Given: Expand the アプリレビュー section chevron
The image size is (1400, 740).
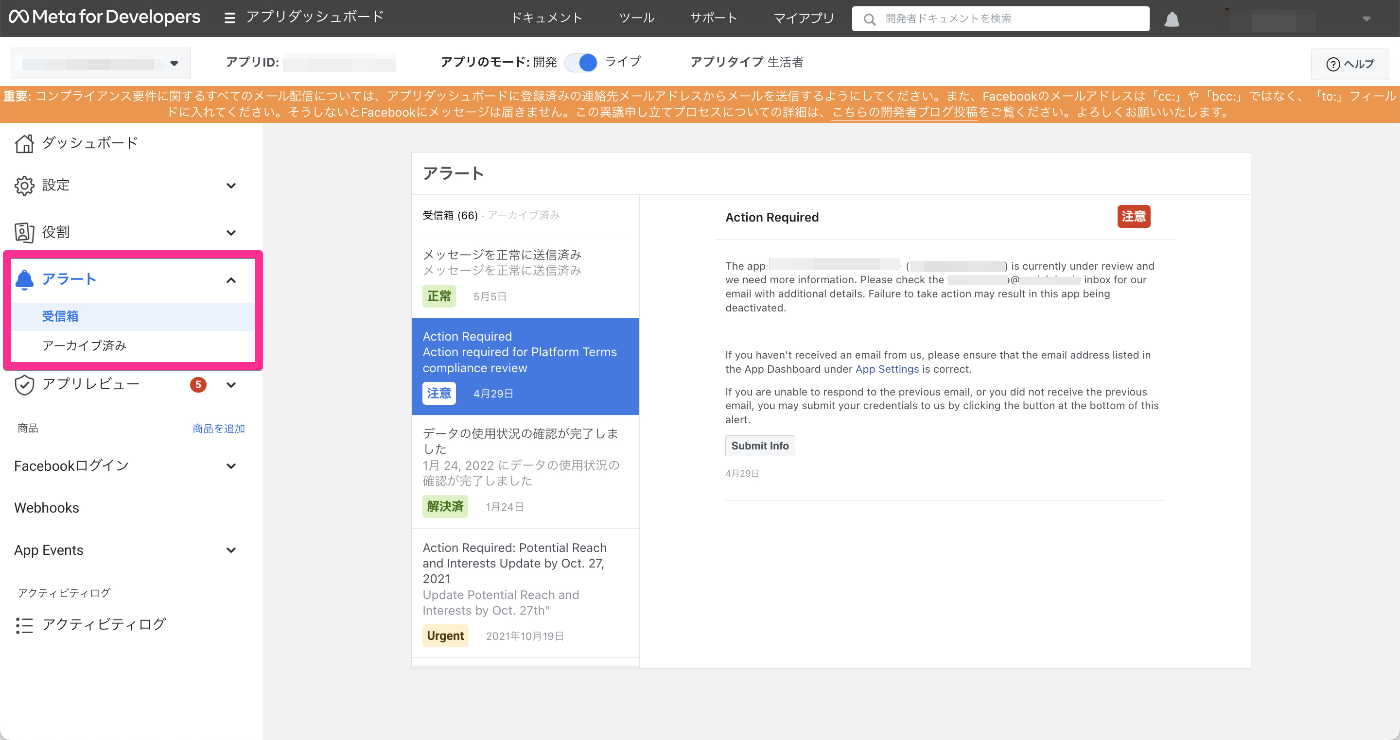Looking at the screenshot, I should click(231, 385).
